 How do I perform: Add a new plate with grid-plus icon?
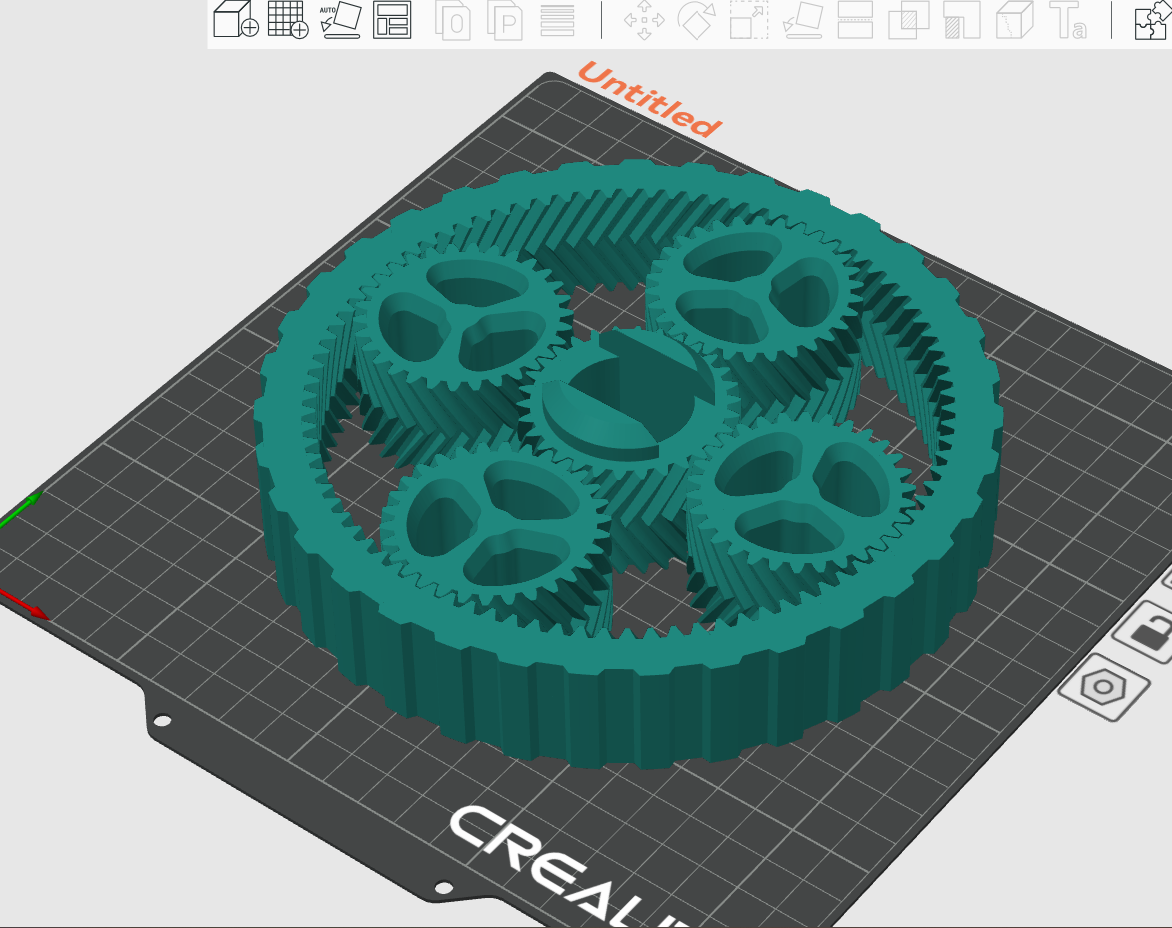[x=288, y=19]
